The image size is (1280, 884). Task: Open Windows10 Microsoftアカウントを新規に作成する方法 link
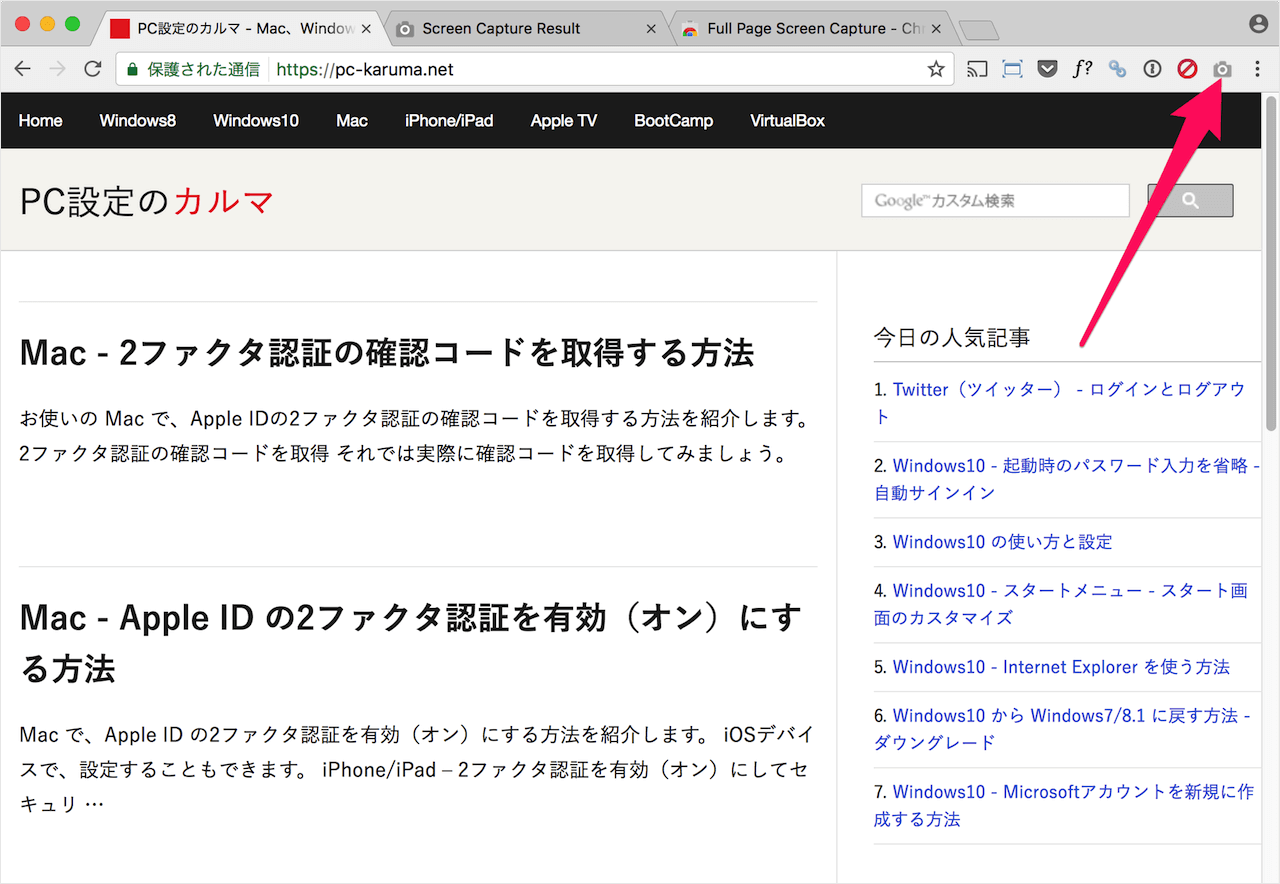point(1063,805)
